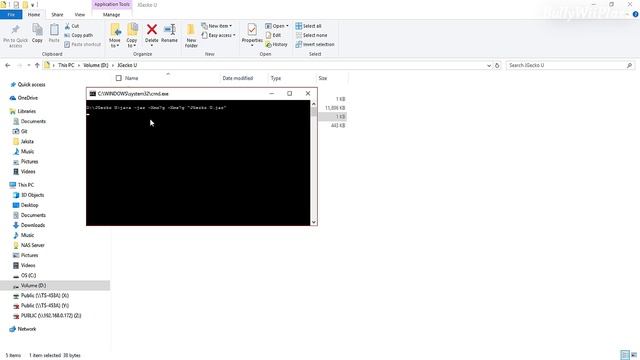640x360 pixels.
Task: Open PUBLIC (\\192.168.0.172) (Z:) drive
Action: 51,316
